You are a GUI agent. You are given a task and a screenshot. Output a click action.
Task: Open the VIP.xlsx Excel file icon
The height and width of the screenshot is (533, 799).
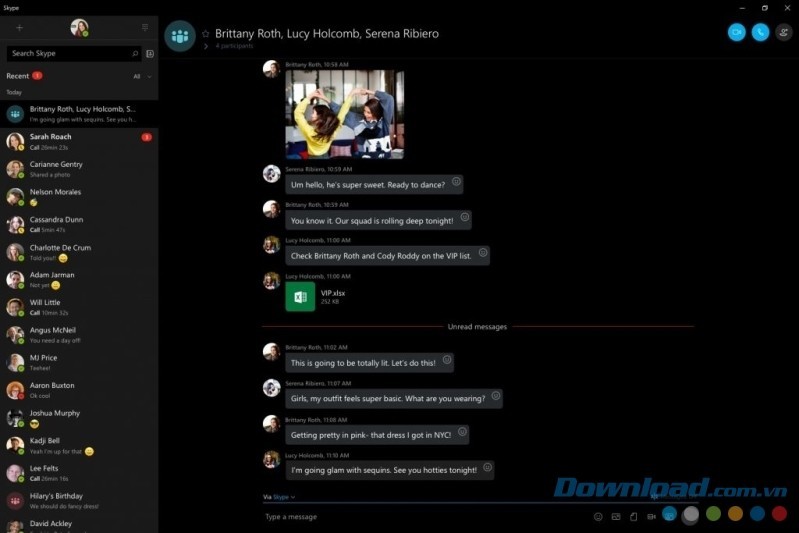[x=300, y=297]
